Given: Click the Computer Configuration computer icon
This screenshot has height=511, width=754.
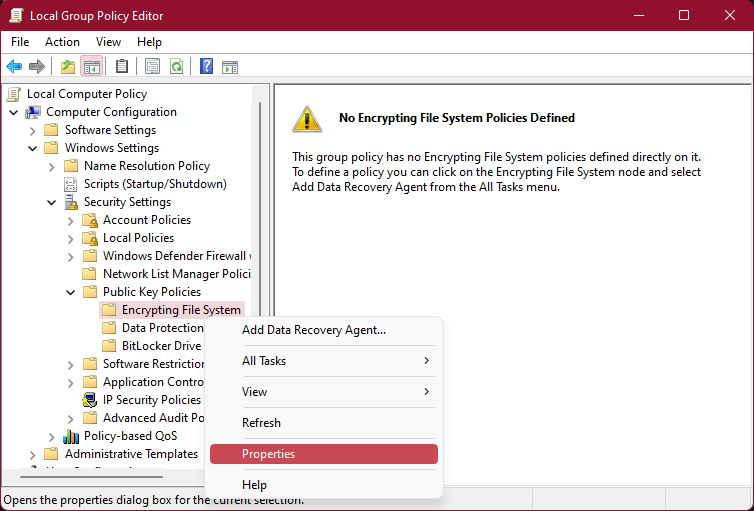Looking at the screenshot, I should point(33,112).
